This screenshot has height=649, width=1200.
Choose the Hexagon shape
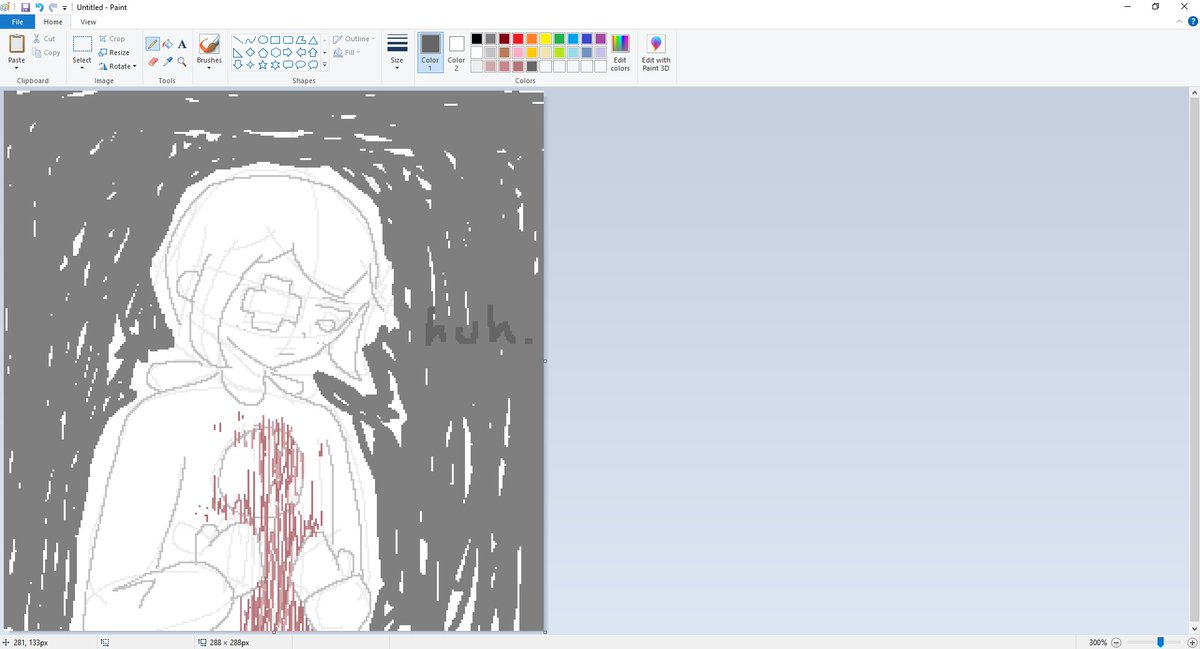click(x=275, y=52)
